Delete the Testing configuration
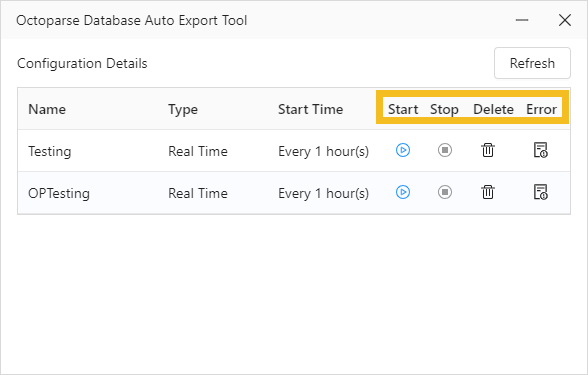The height and width of the screenshot is (375, 588). point(488,150)
